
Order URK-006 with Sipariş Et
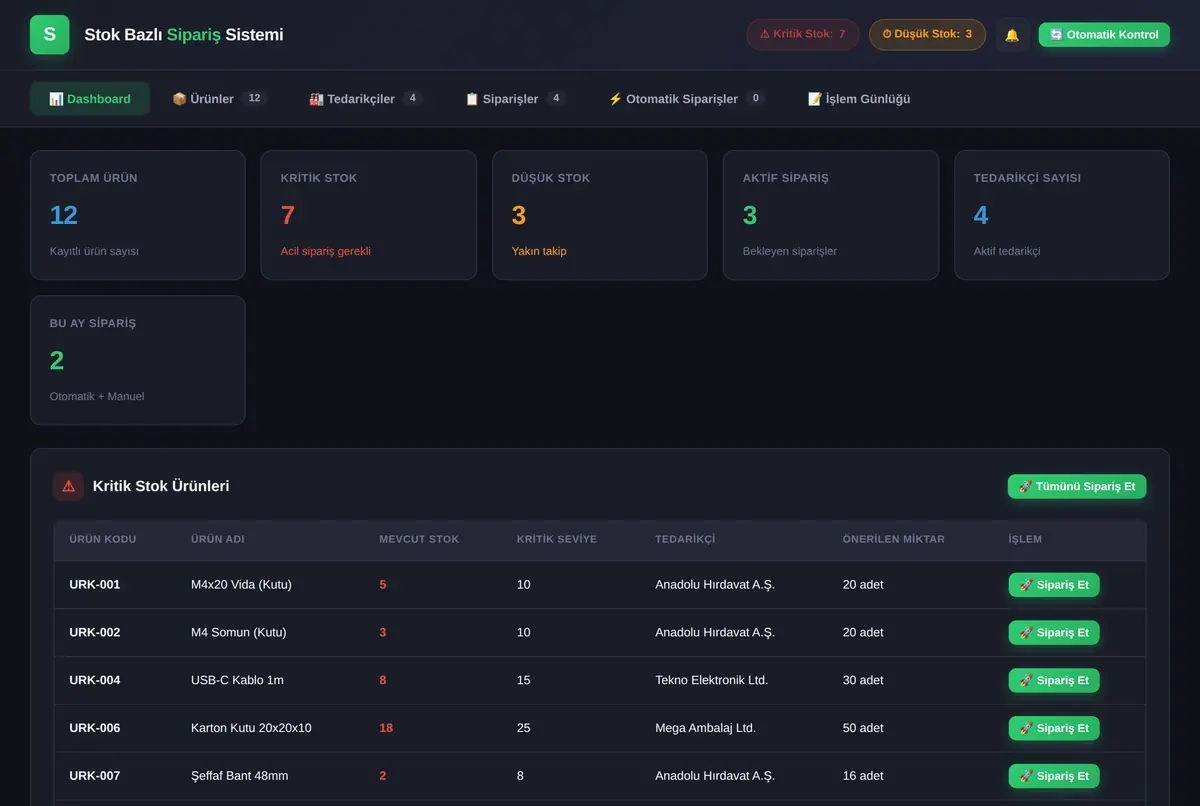(1054, 729)
